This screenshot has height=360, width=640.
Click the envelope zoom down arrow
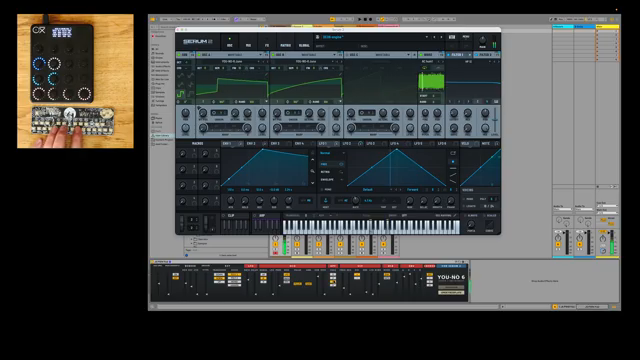(x=313, y=183)
